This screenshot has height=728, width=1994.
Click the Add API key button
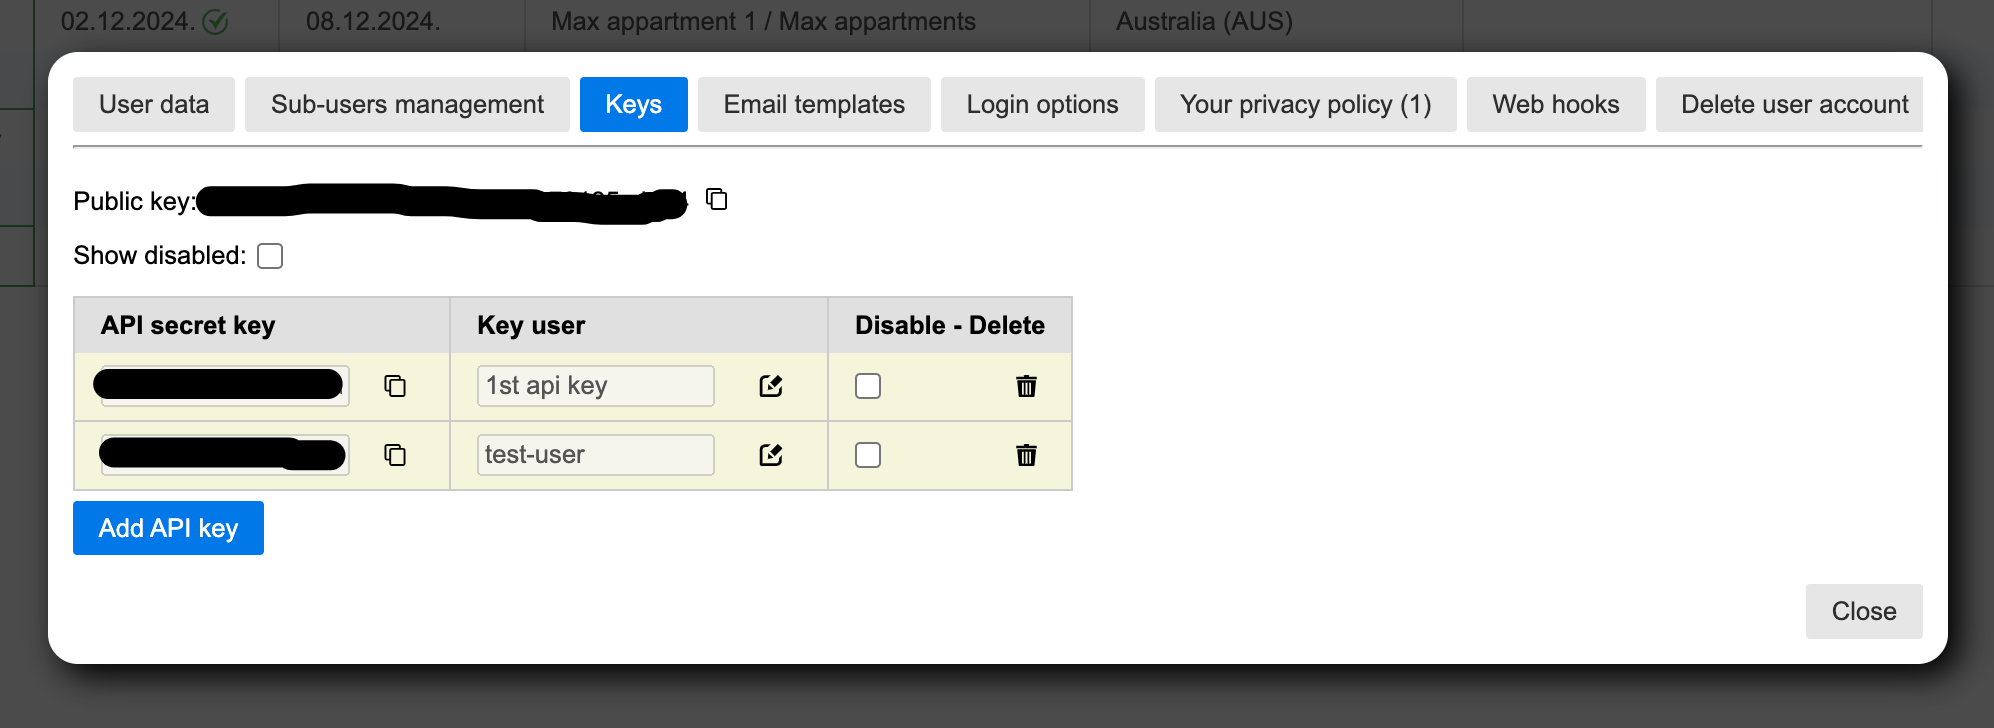pyautogui.click(x=168, y=528)
